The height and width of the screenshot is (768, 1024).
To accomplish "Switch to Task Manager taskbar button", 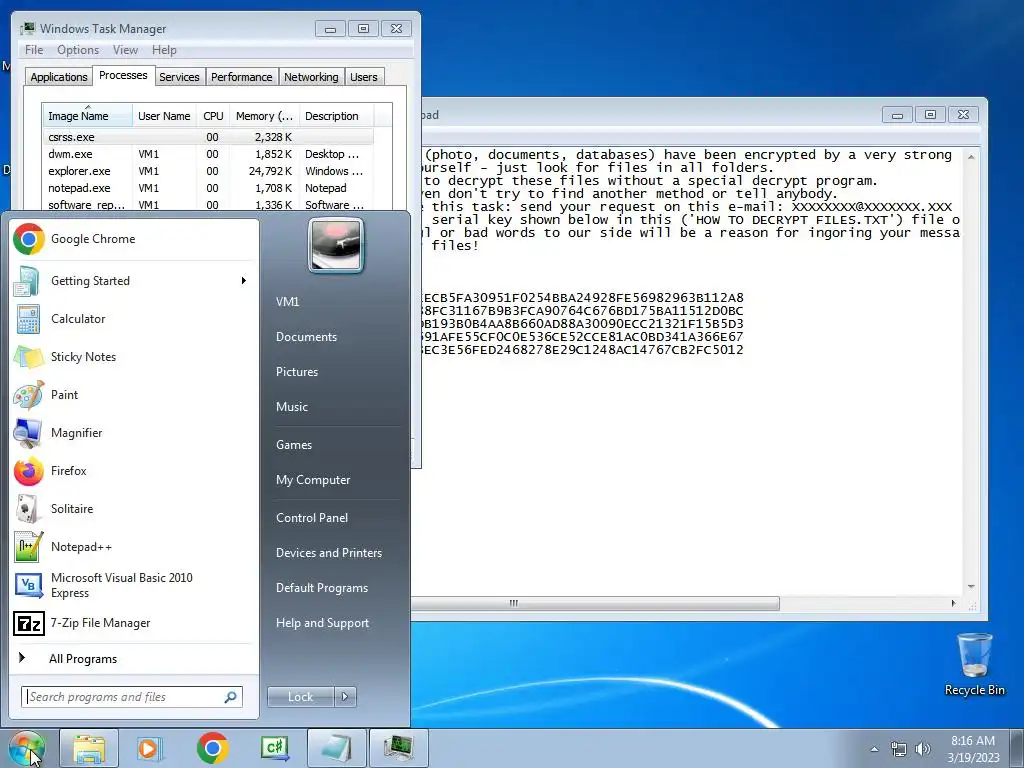I will pyautogui.click(x=399, y=748).
